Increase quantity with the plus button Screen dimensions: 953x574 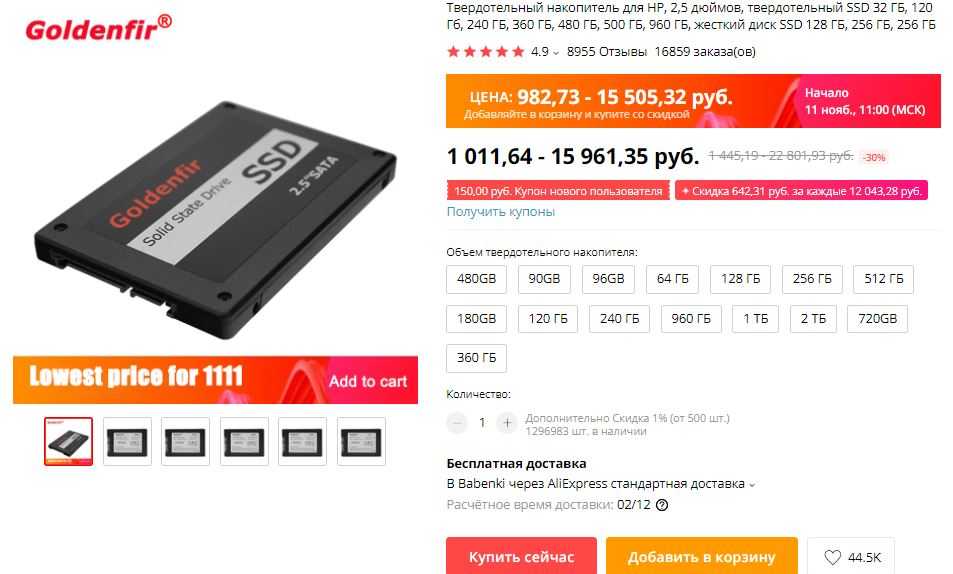point(507,423)
